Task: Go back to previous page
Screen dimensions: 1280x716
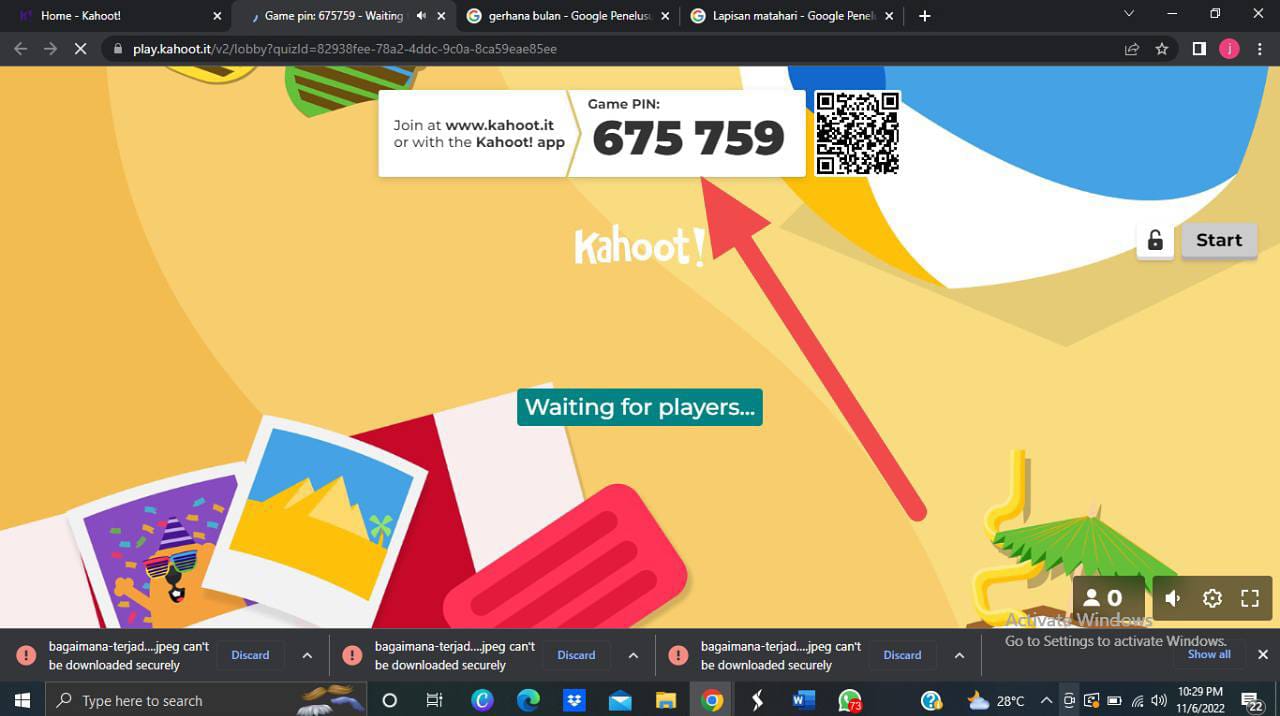Action: (20, 48)
